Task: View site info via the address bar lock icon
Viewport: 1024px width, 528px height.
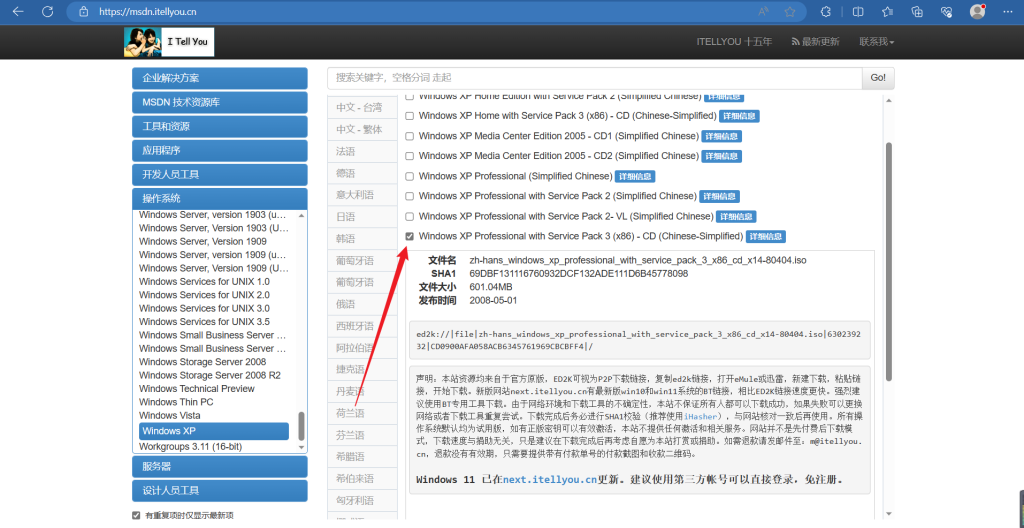Action: pos(83,12)
